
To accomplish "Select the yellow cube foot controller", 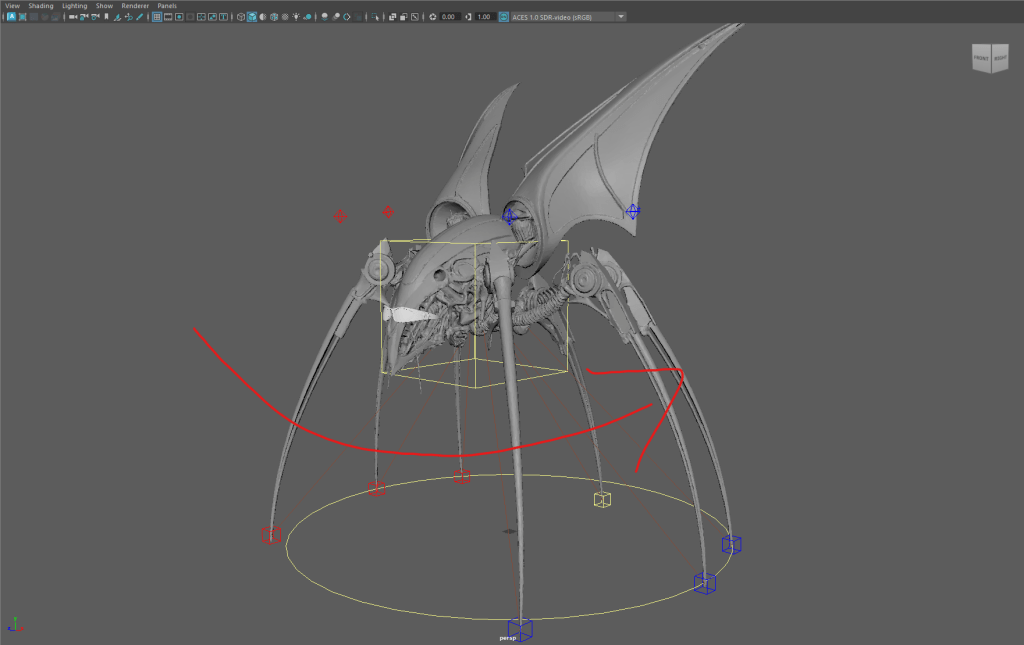I will [x=602, y=499].
